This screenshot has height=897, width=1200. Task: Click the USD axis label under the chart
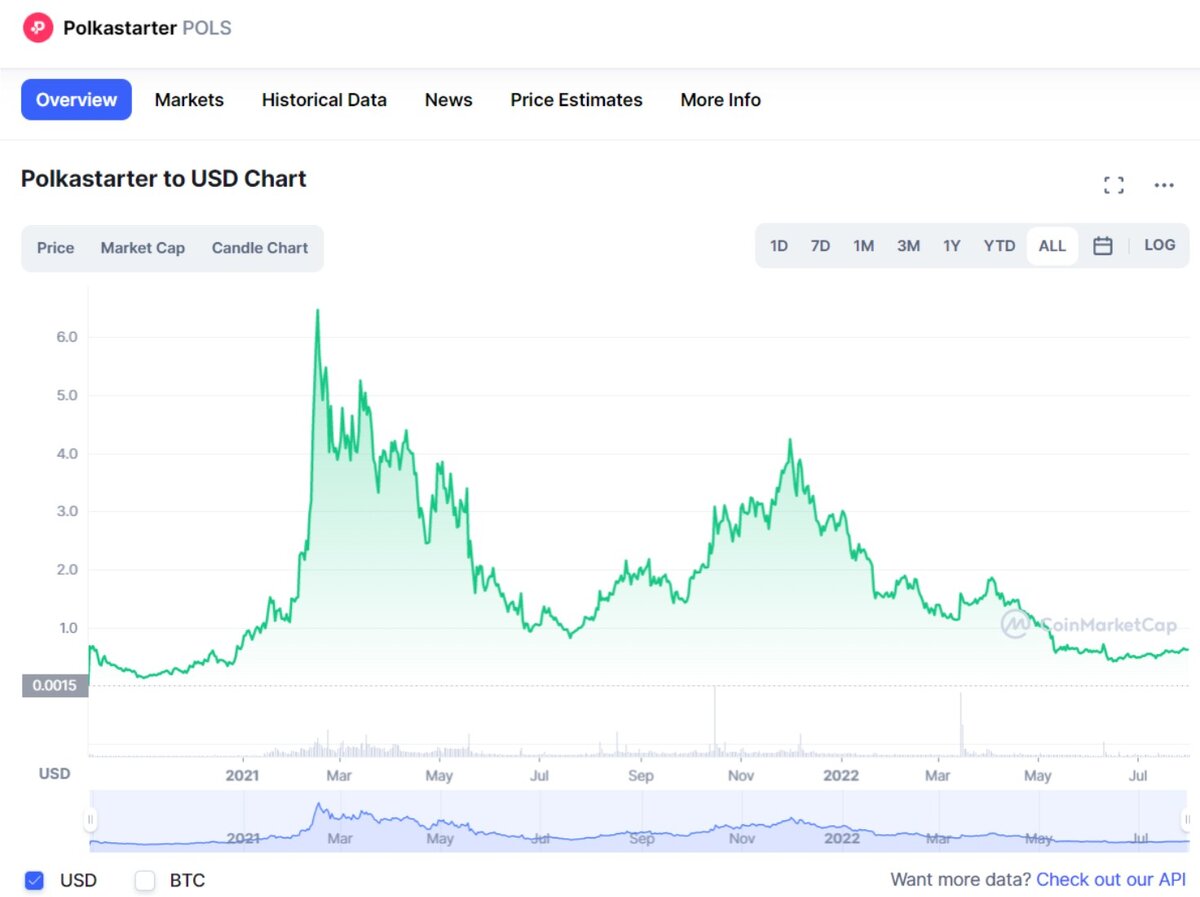tap(54, 774)
